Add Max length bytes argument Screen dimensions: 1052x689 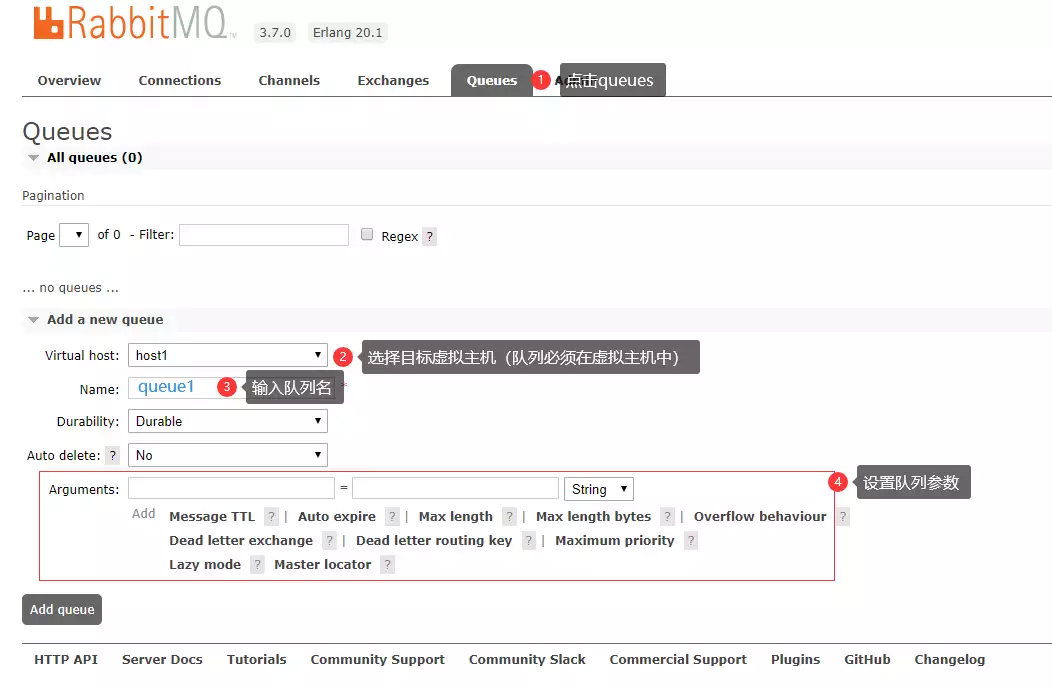[x=593, y=517]
